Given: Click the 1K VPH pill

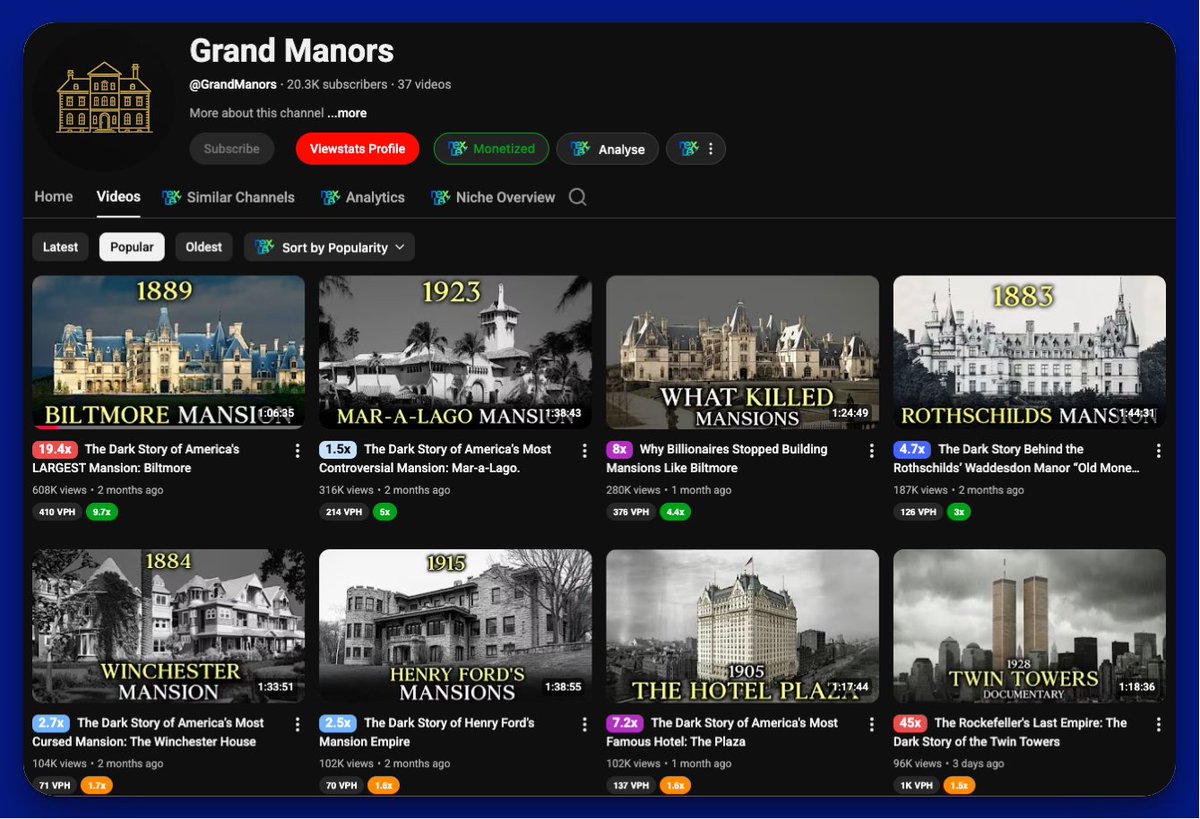Looking at the screenshot, I should 917,786.
